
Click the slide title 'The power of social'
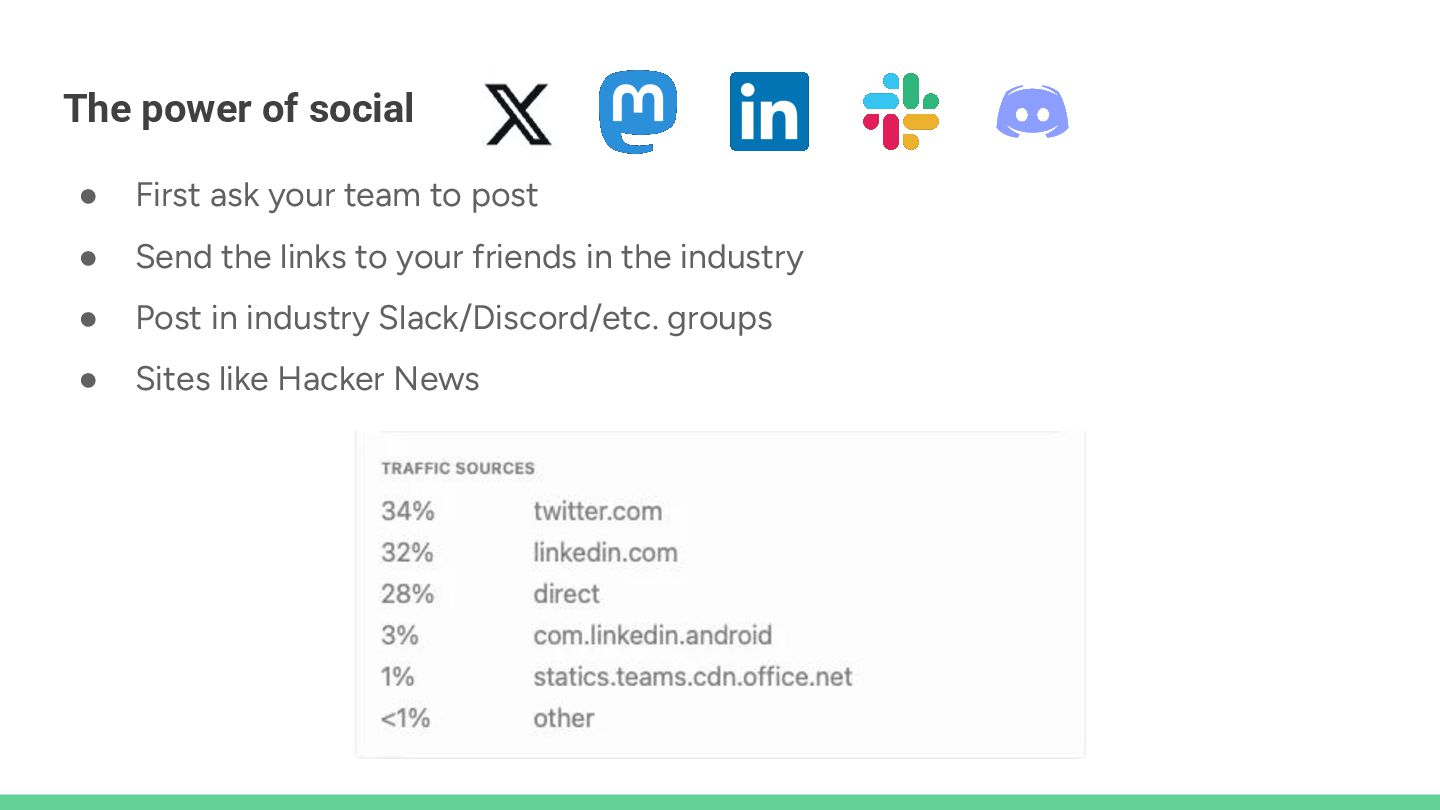(x=239, y=108)
